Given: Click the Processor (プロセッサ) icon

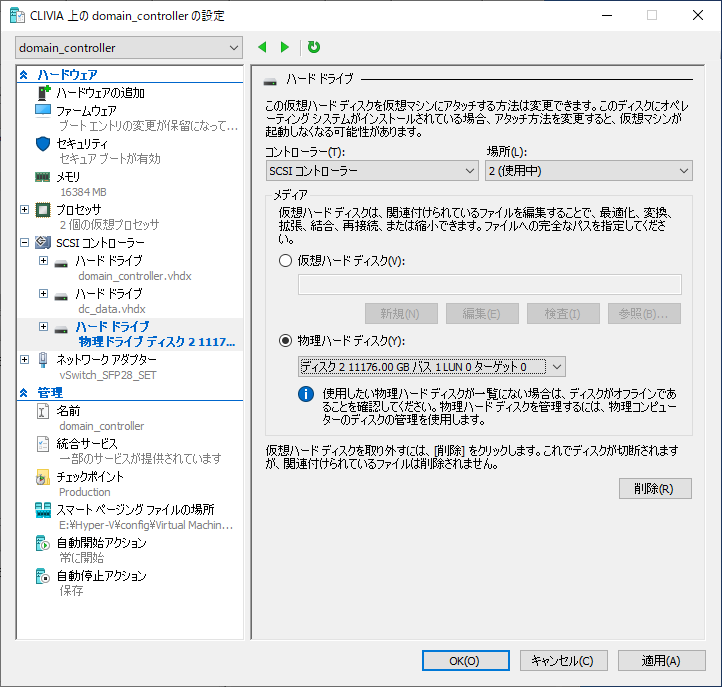Looking at the screenshot, I should point(43,210).
